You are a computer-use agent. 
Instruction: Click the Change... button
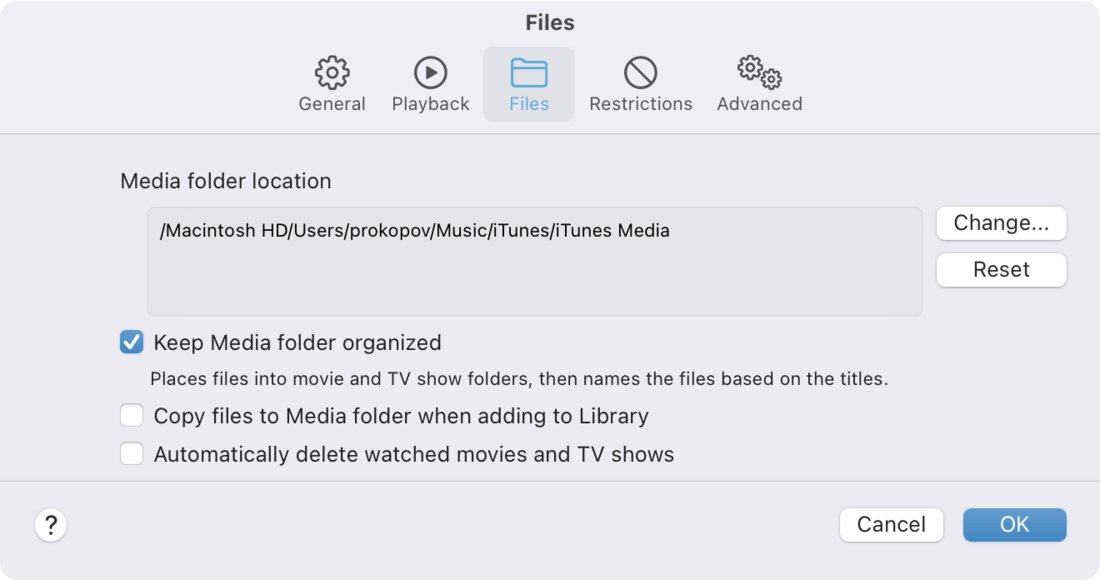[1001, 223]
